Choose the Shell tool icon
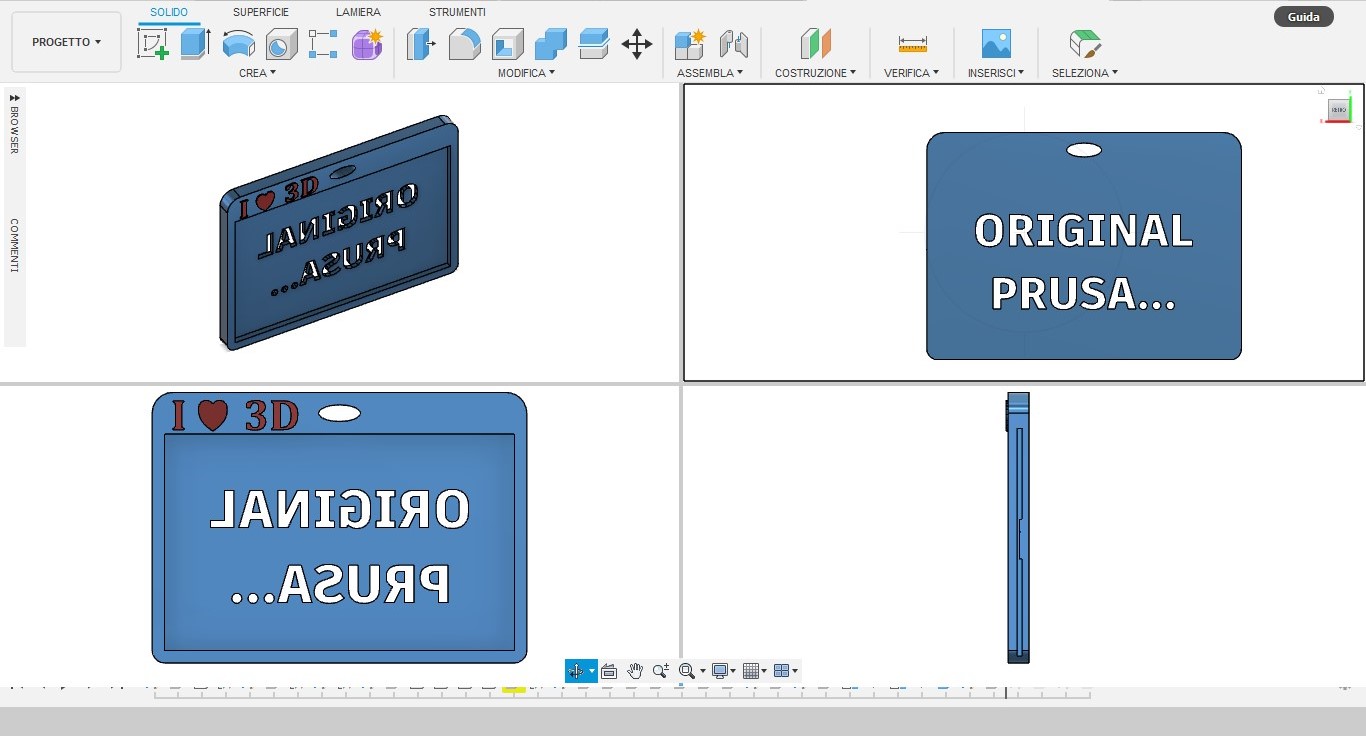1366x736 pixels. 508,44
